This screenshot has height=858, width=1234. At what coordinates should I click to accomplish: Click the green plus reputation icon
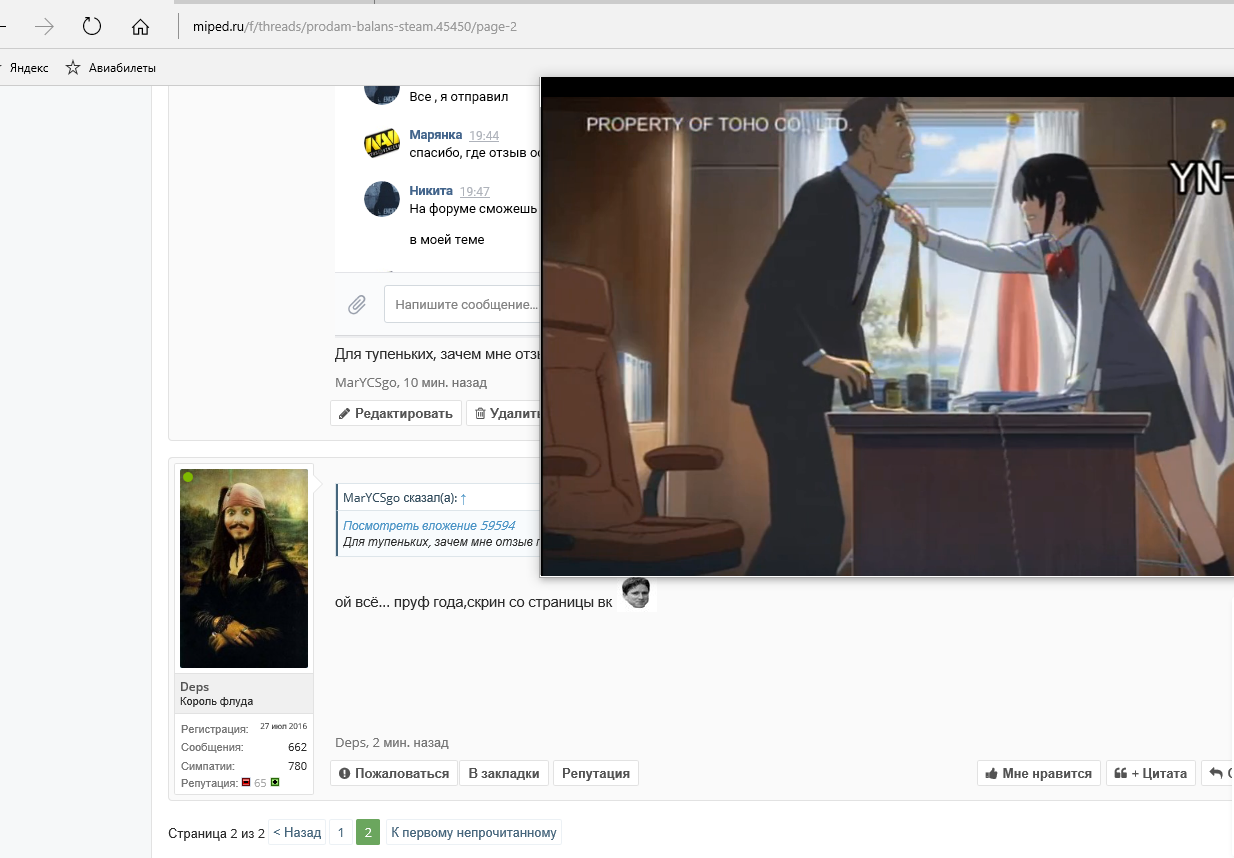275,782
